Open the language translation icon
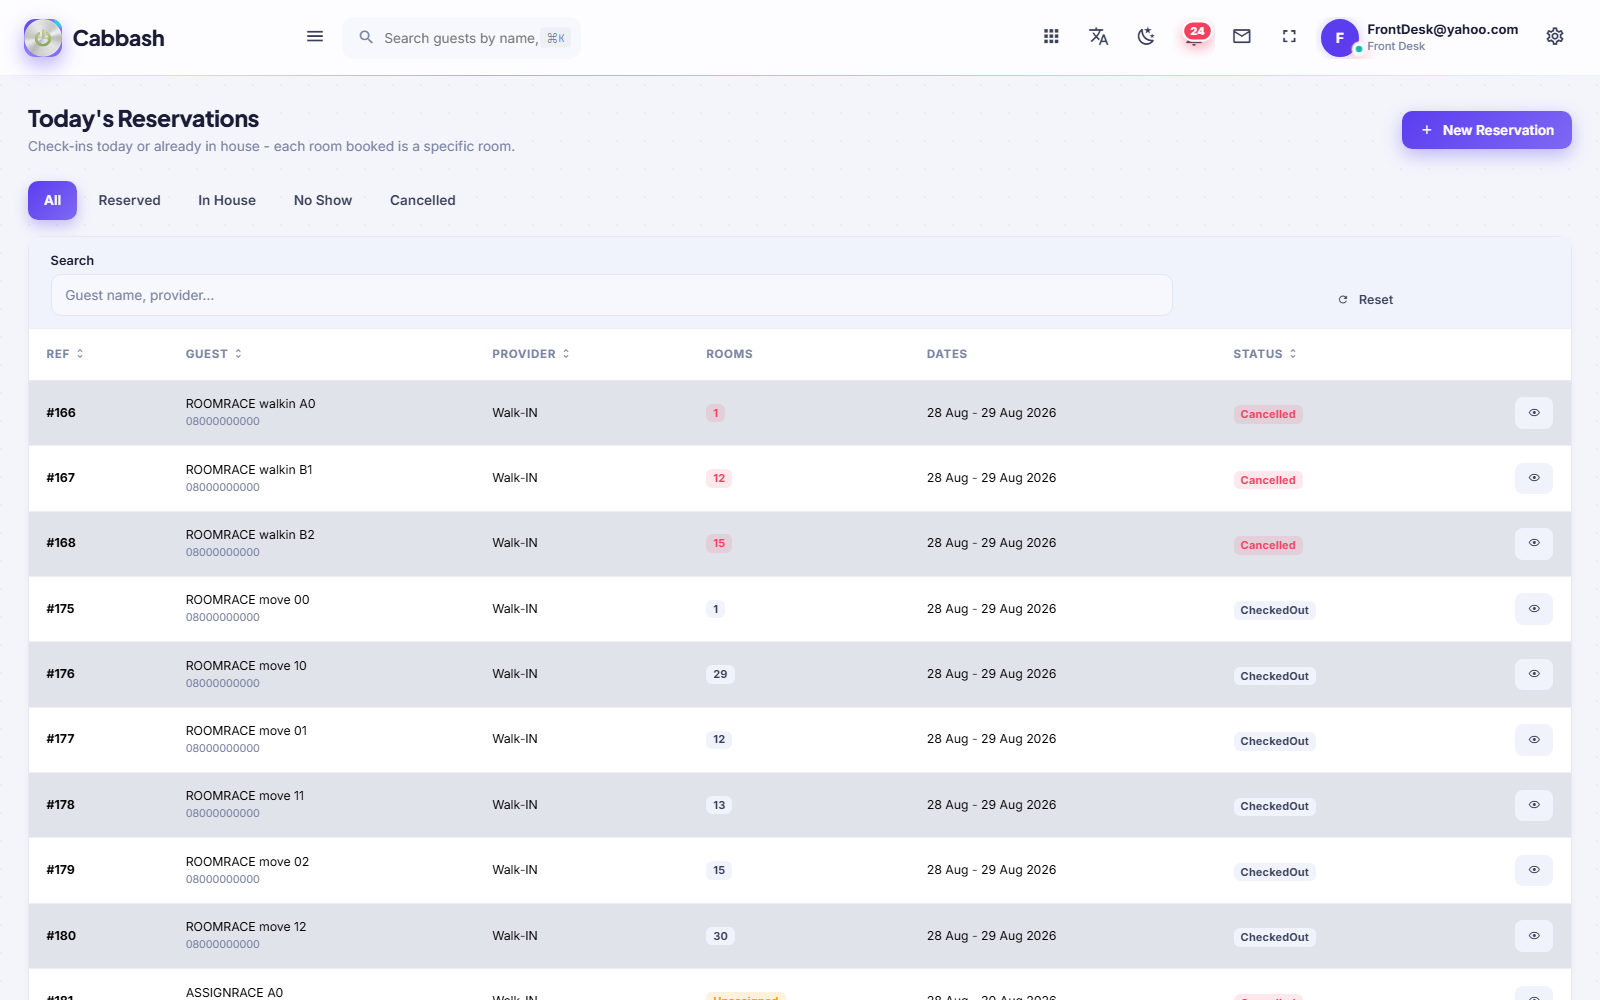 (x=1098, y=37)
